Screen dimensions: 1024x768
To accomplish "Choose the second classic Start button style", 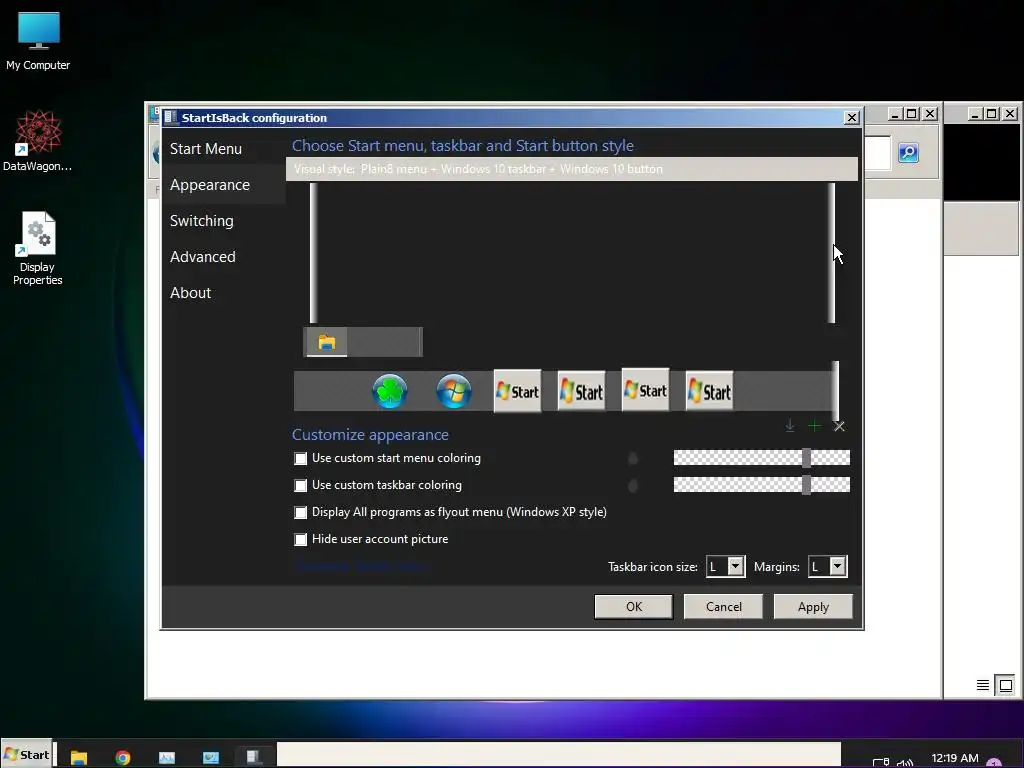I will click(581, 391).
